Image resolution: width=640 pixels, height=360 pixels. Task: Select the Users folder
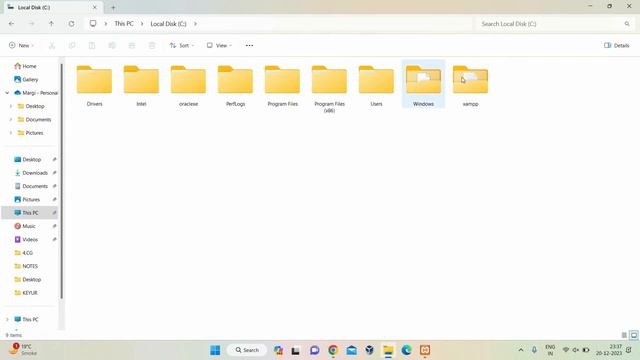(x=376, y=86)
